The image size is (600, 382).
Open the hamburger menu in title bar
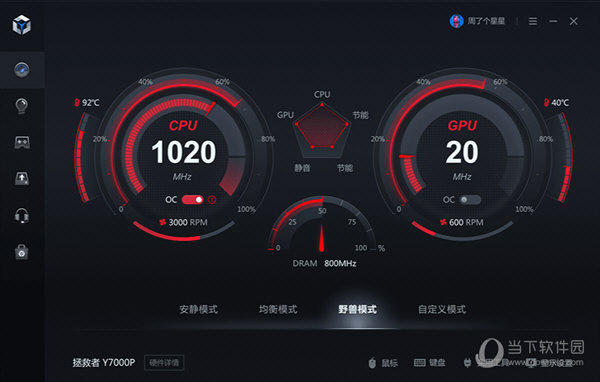pos(533,21)
